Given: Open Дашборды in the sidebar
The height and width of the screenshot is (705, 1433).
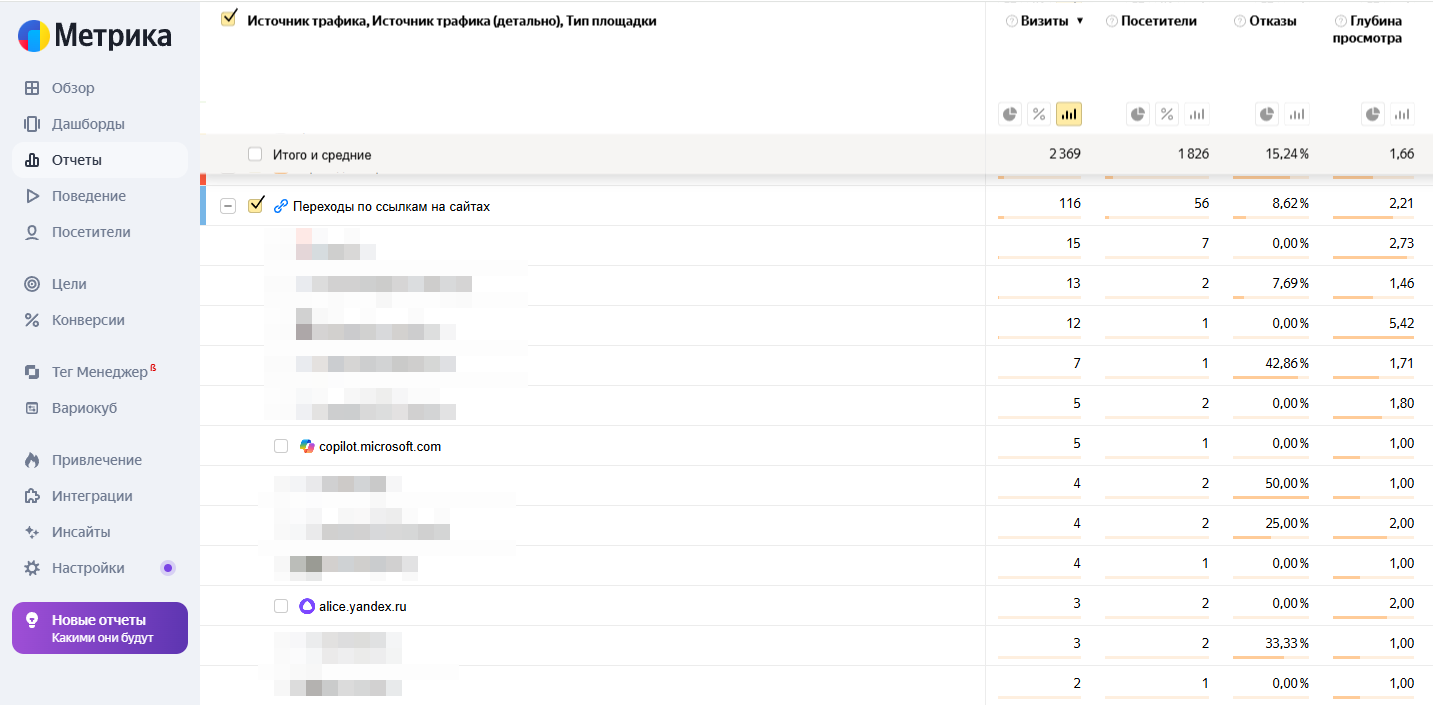Looking at the screenshot, I should click(88, 124).
